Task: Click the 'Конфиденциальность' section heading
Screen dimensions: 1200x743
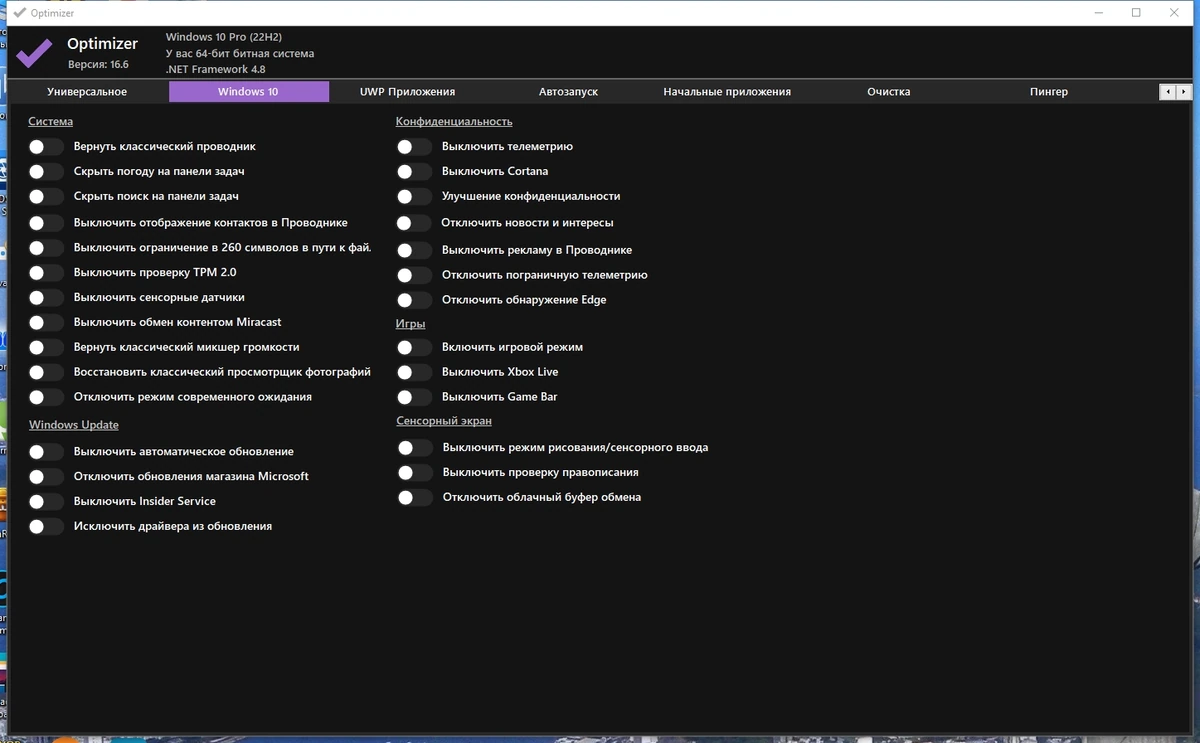Action: 454,122
